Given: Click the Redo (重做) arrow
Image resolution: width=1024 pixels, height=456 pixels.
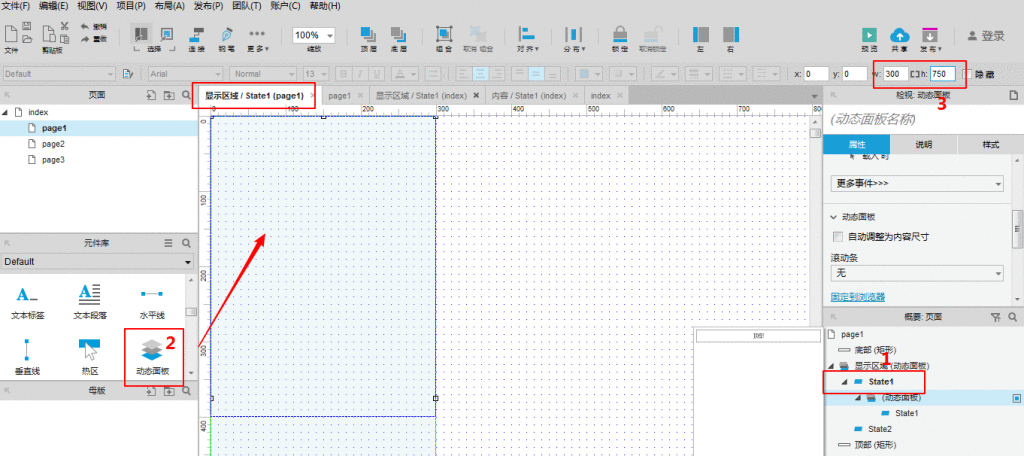Looking at the screenshot, I should click(86, 39).
